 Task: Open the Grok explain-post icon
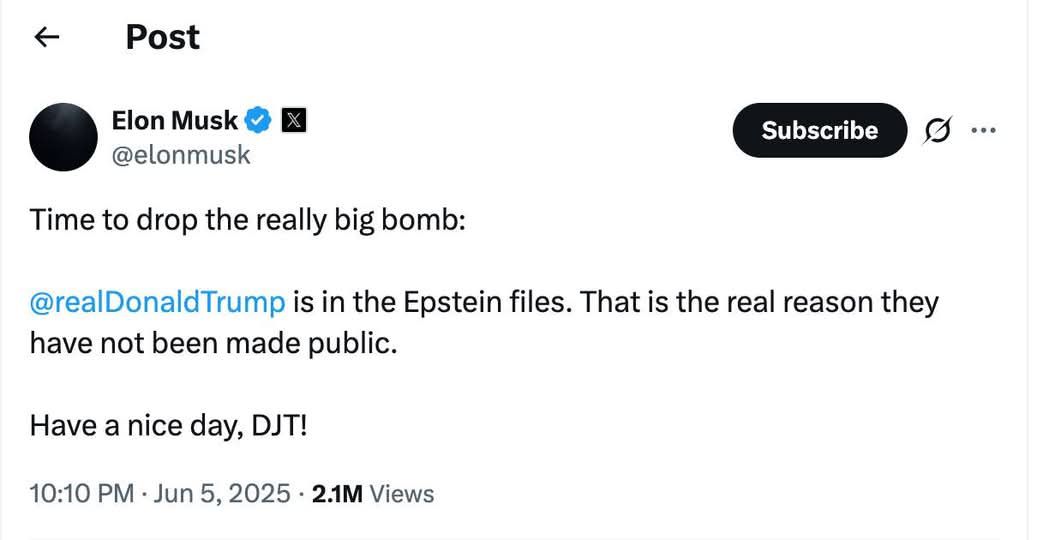[x=939, y=131]
